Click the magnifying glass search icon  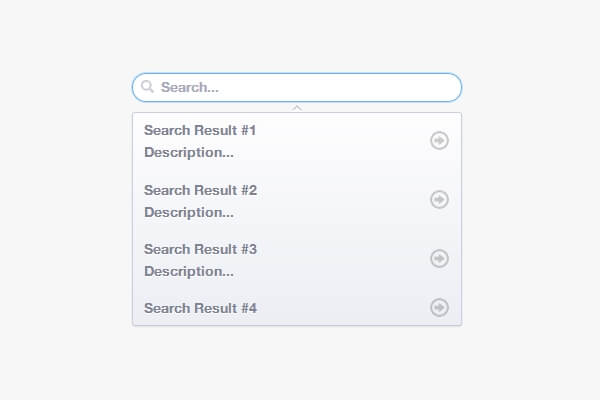(x=148, y=87)
